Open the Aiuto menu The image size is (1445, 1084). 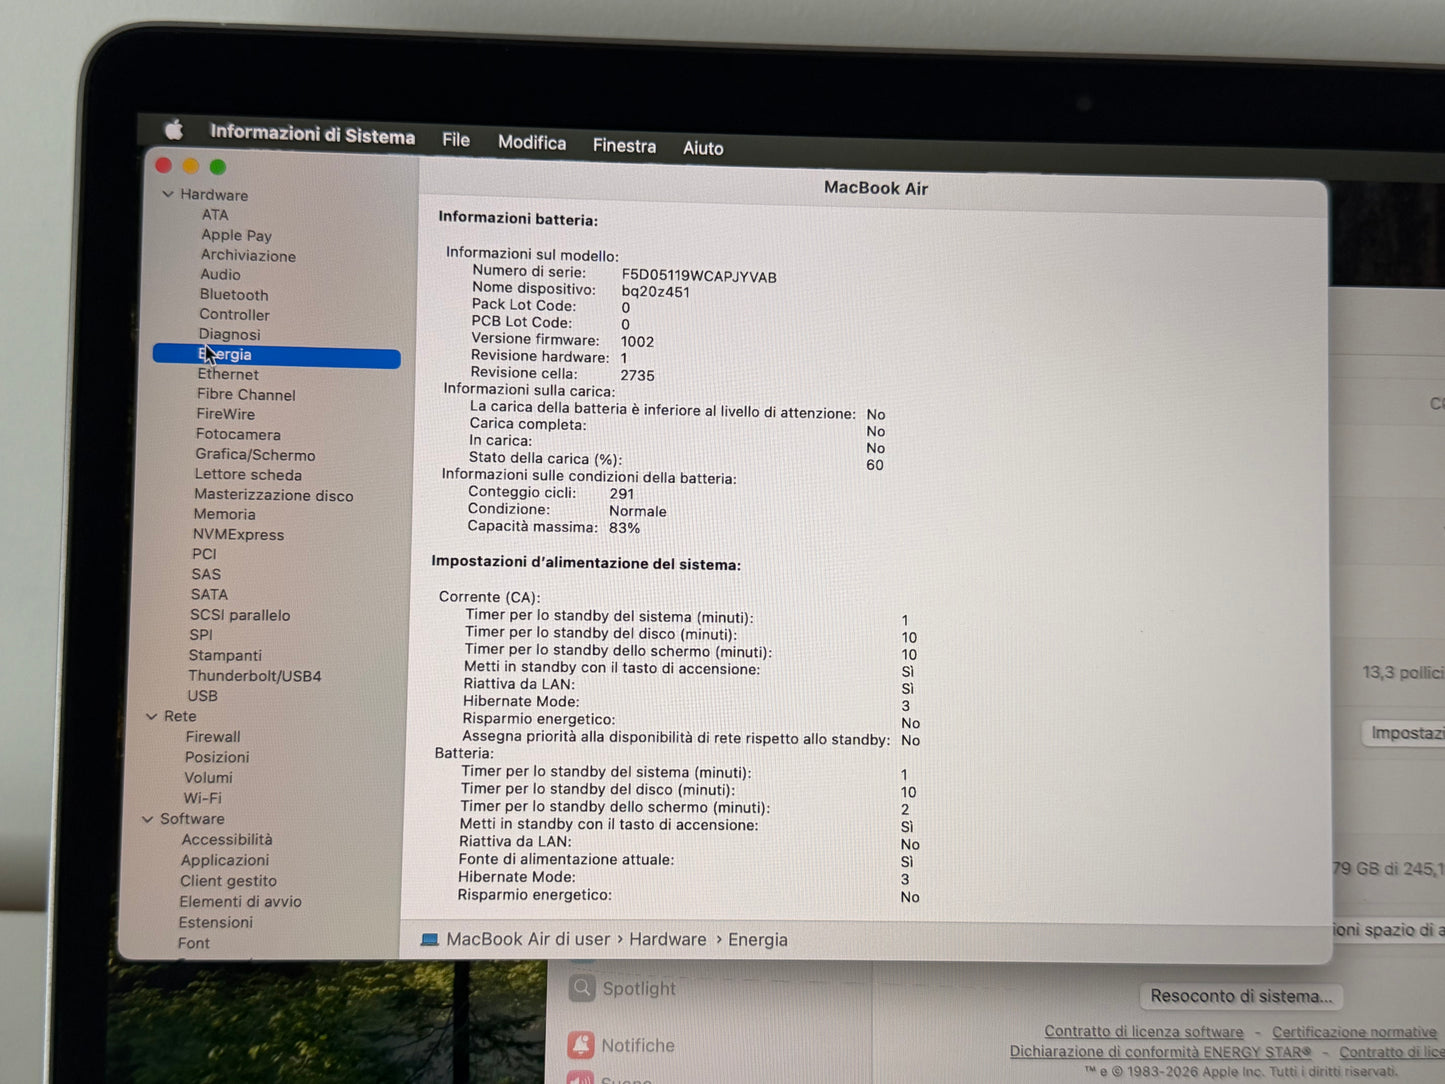coord(703,147)
